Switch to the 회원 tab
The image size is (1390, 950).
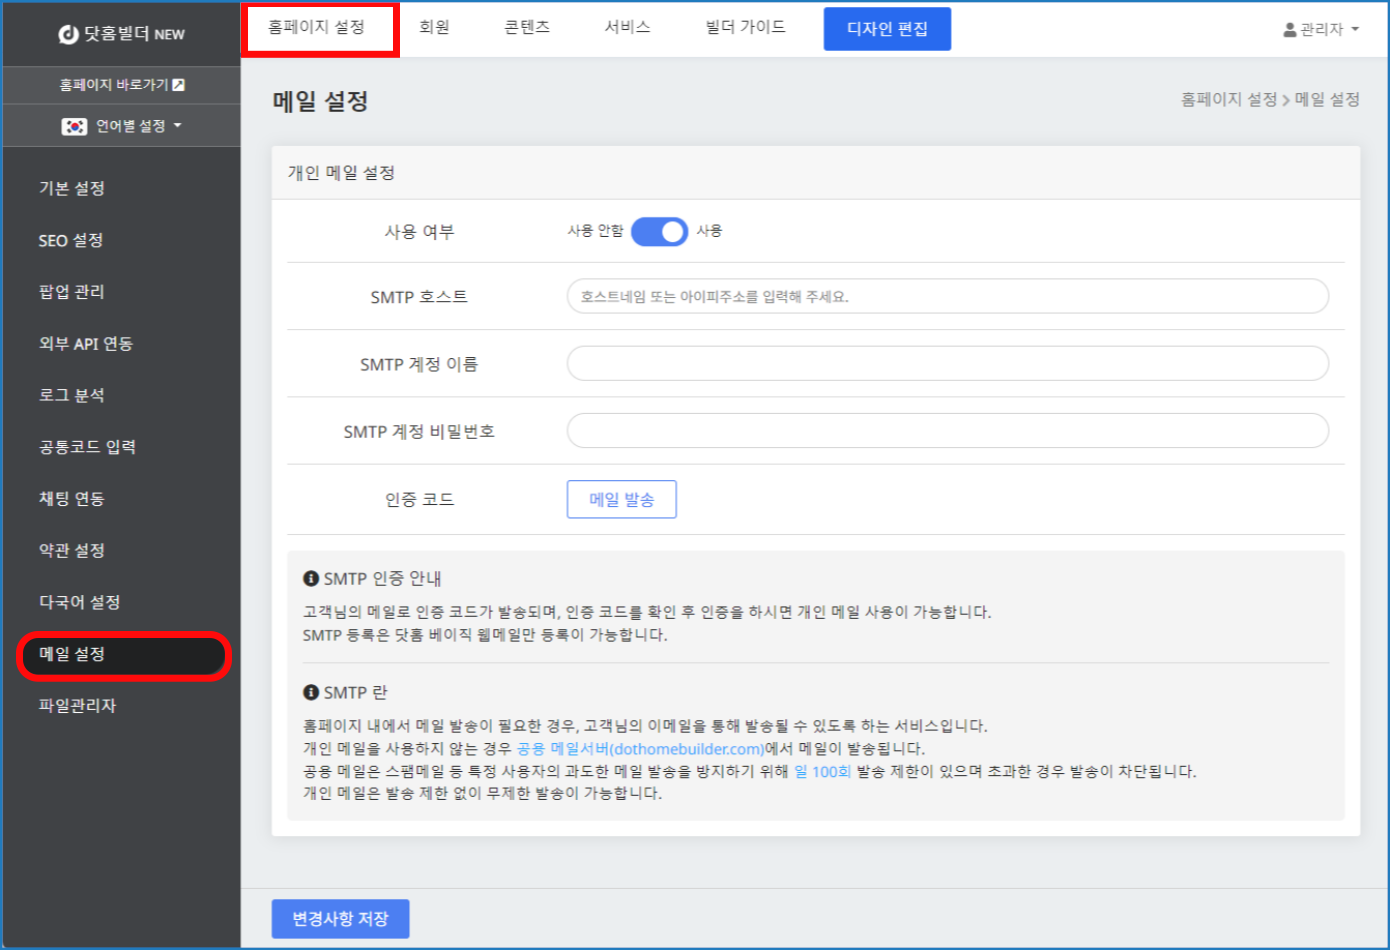[436, 28]
